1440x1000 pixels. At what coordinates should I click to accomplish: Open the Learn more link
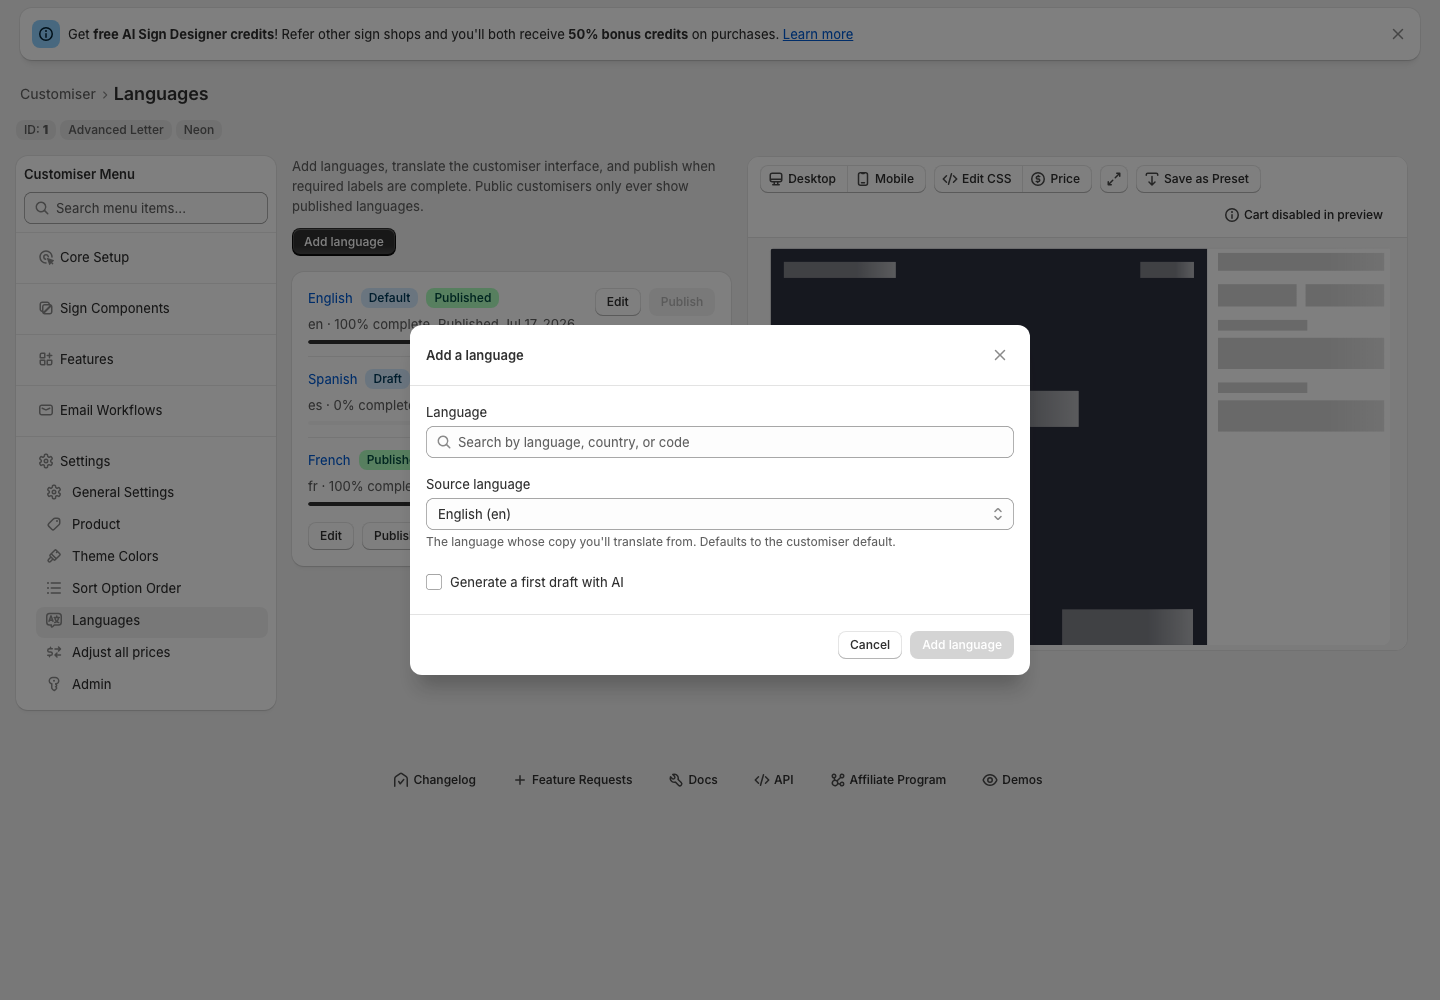click(818, 34)
